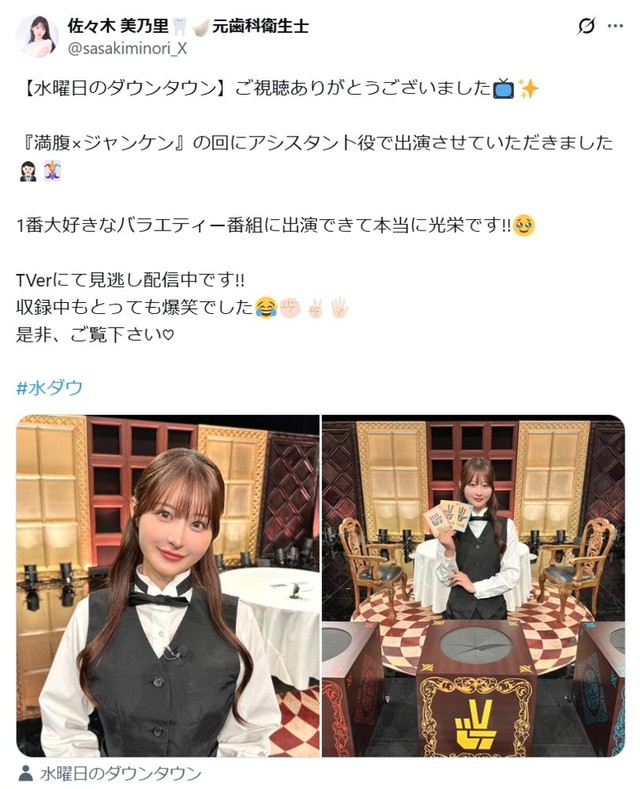
Task: Open the profile avatar picture
Action: pos(37,36)
